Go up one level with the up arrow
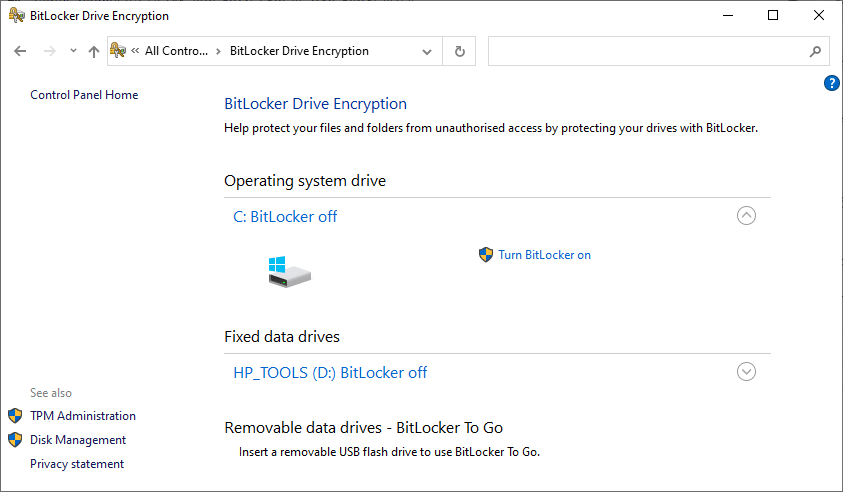Screen dimensions: 843x492 (94, 51)
